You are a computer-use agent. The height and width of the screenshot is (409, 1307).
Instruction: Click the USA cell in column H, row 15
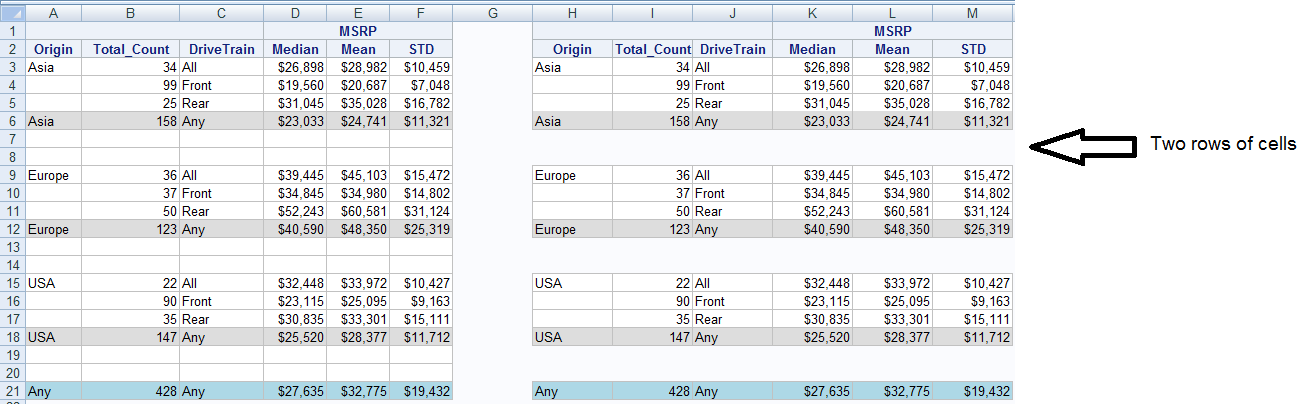coord(573,284)
